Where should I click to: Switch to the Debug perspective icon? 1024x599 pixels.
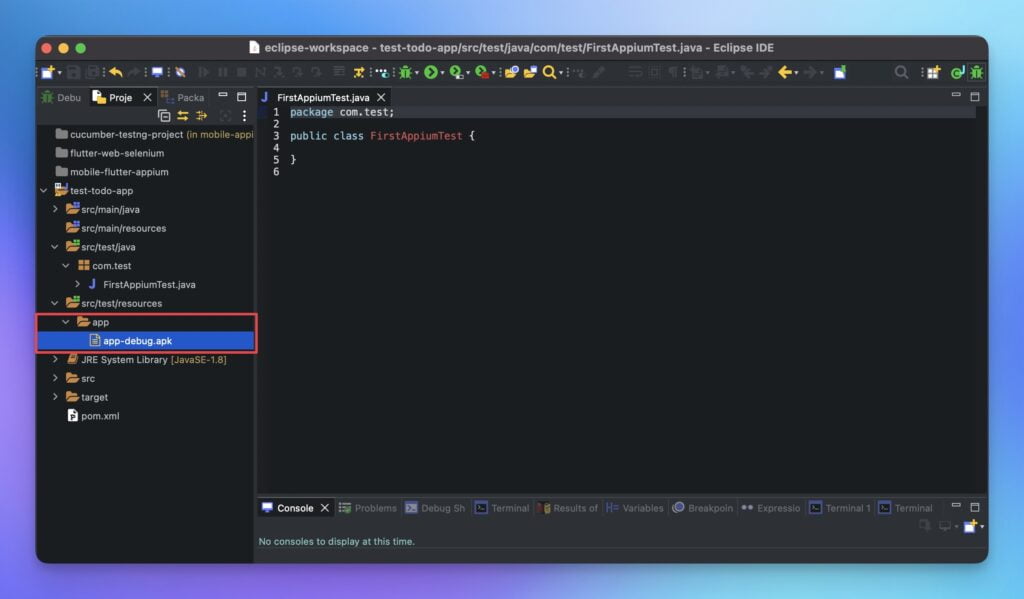point(977,73)
